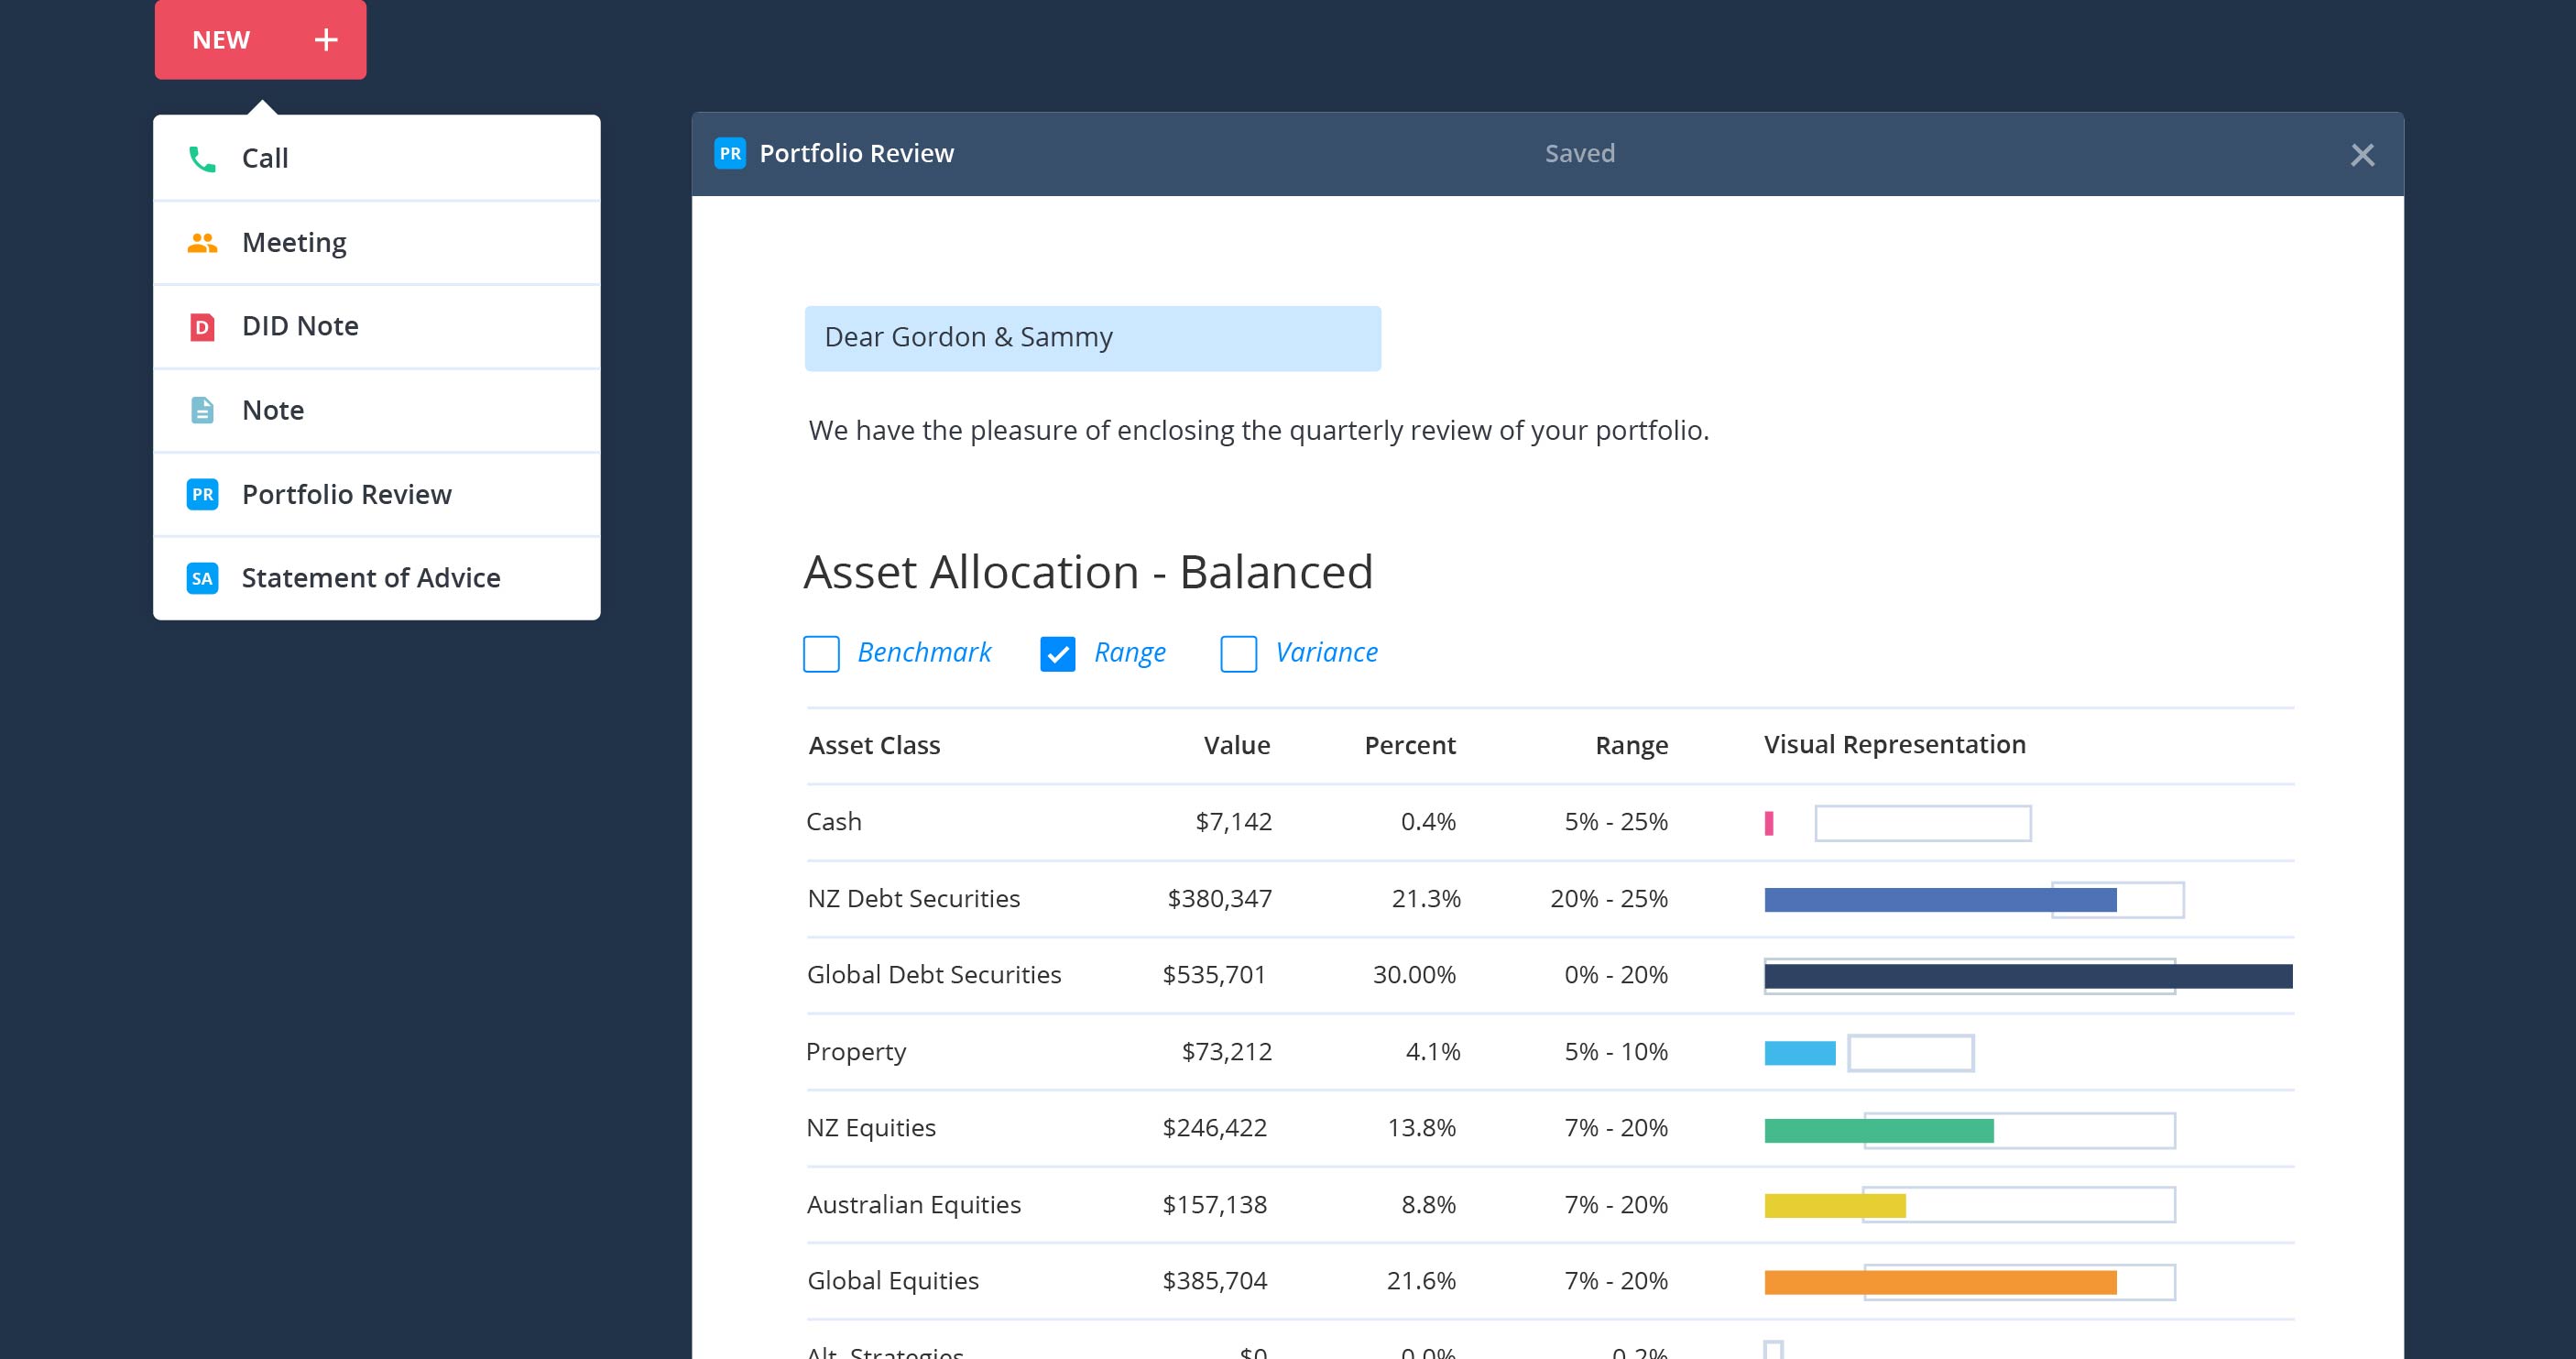Image resolution: width=2576 pixels, height=1359 pixels.
Task: Select DID Note menu entry
Action: 377,327
